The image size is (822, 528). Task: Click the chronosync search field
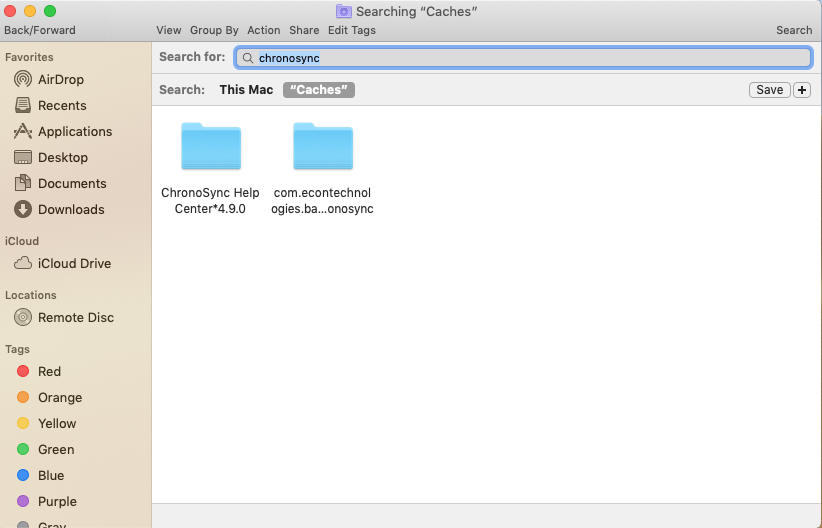coord(530,58)
